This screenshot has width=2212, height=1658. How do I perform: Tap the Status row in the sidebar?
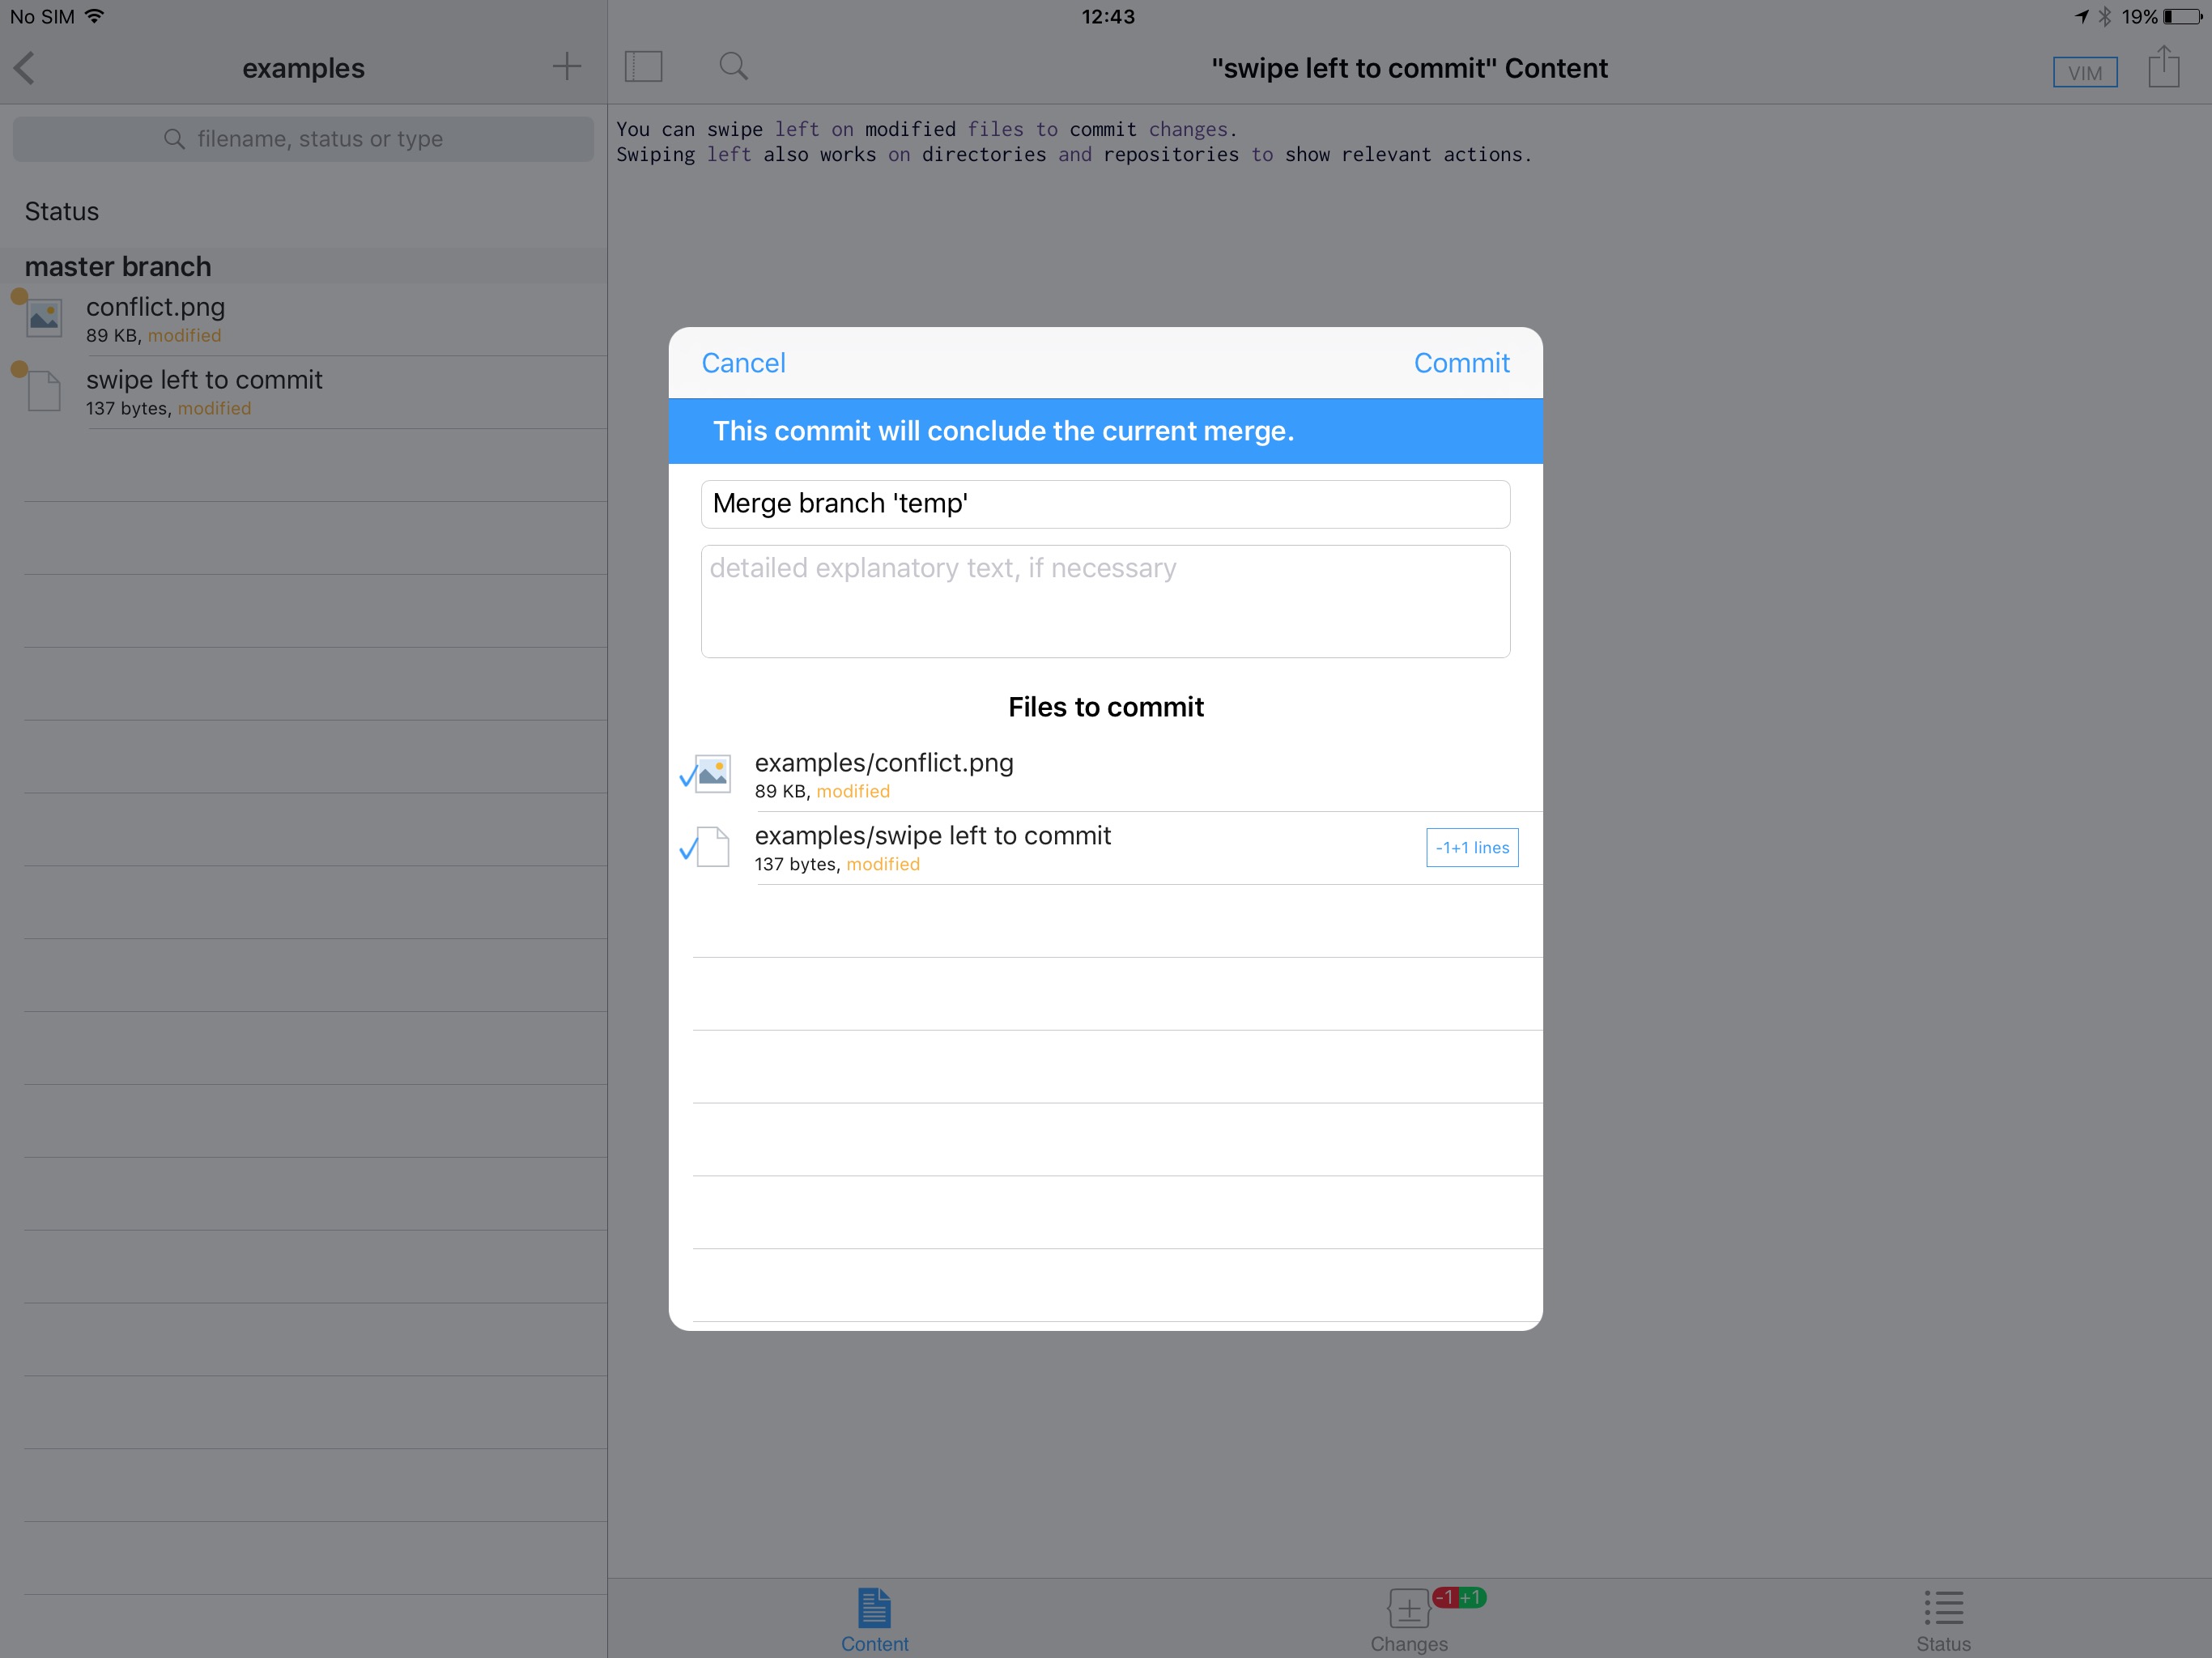point(303,211)
